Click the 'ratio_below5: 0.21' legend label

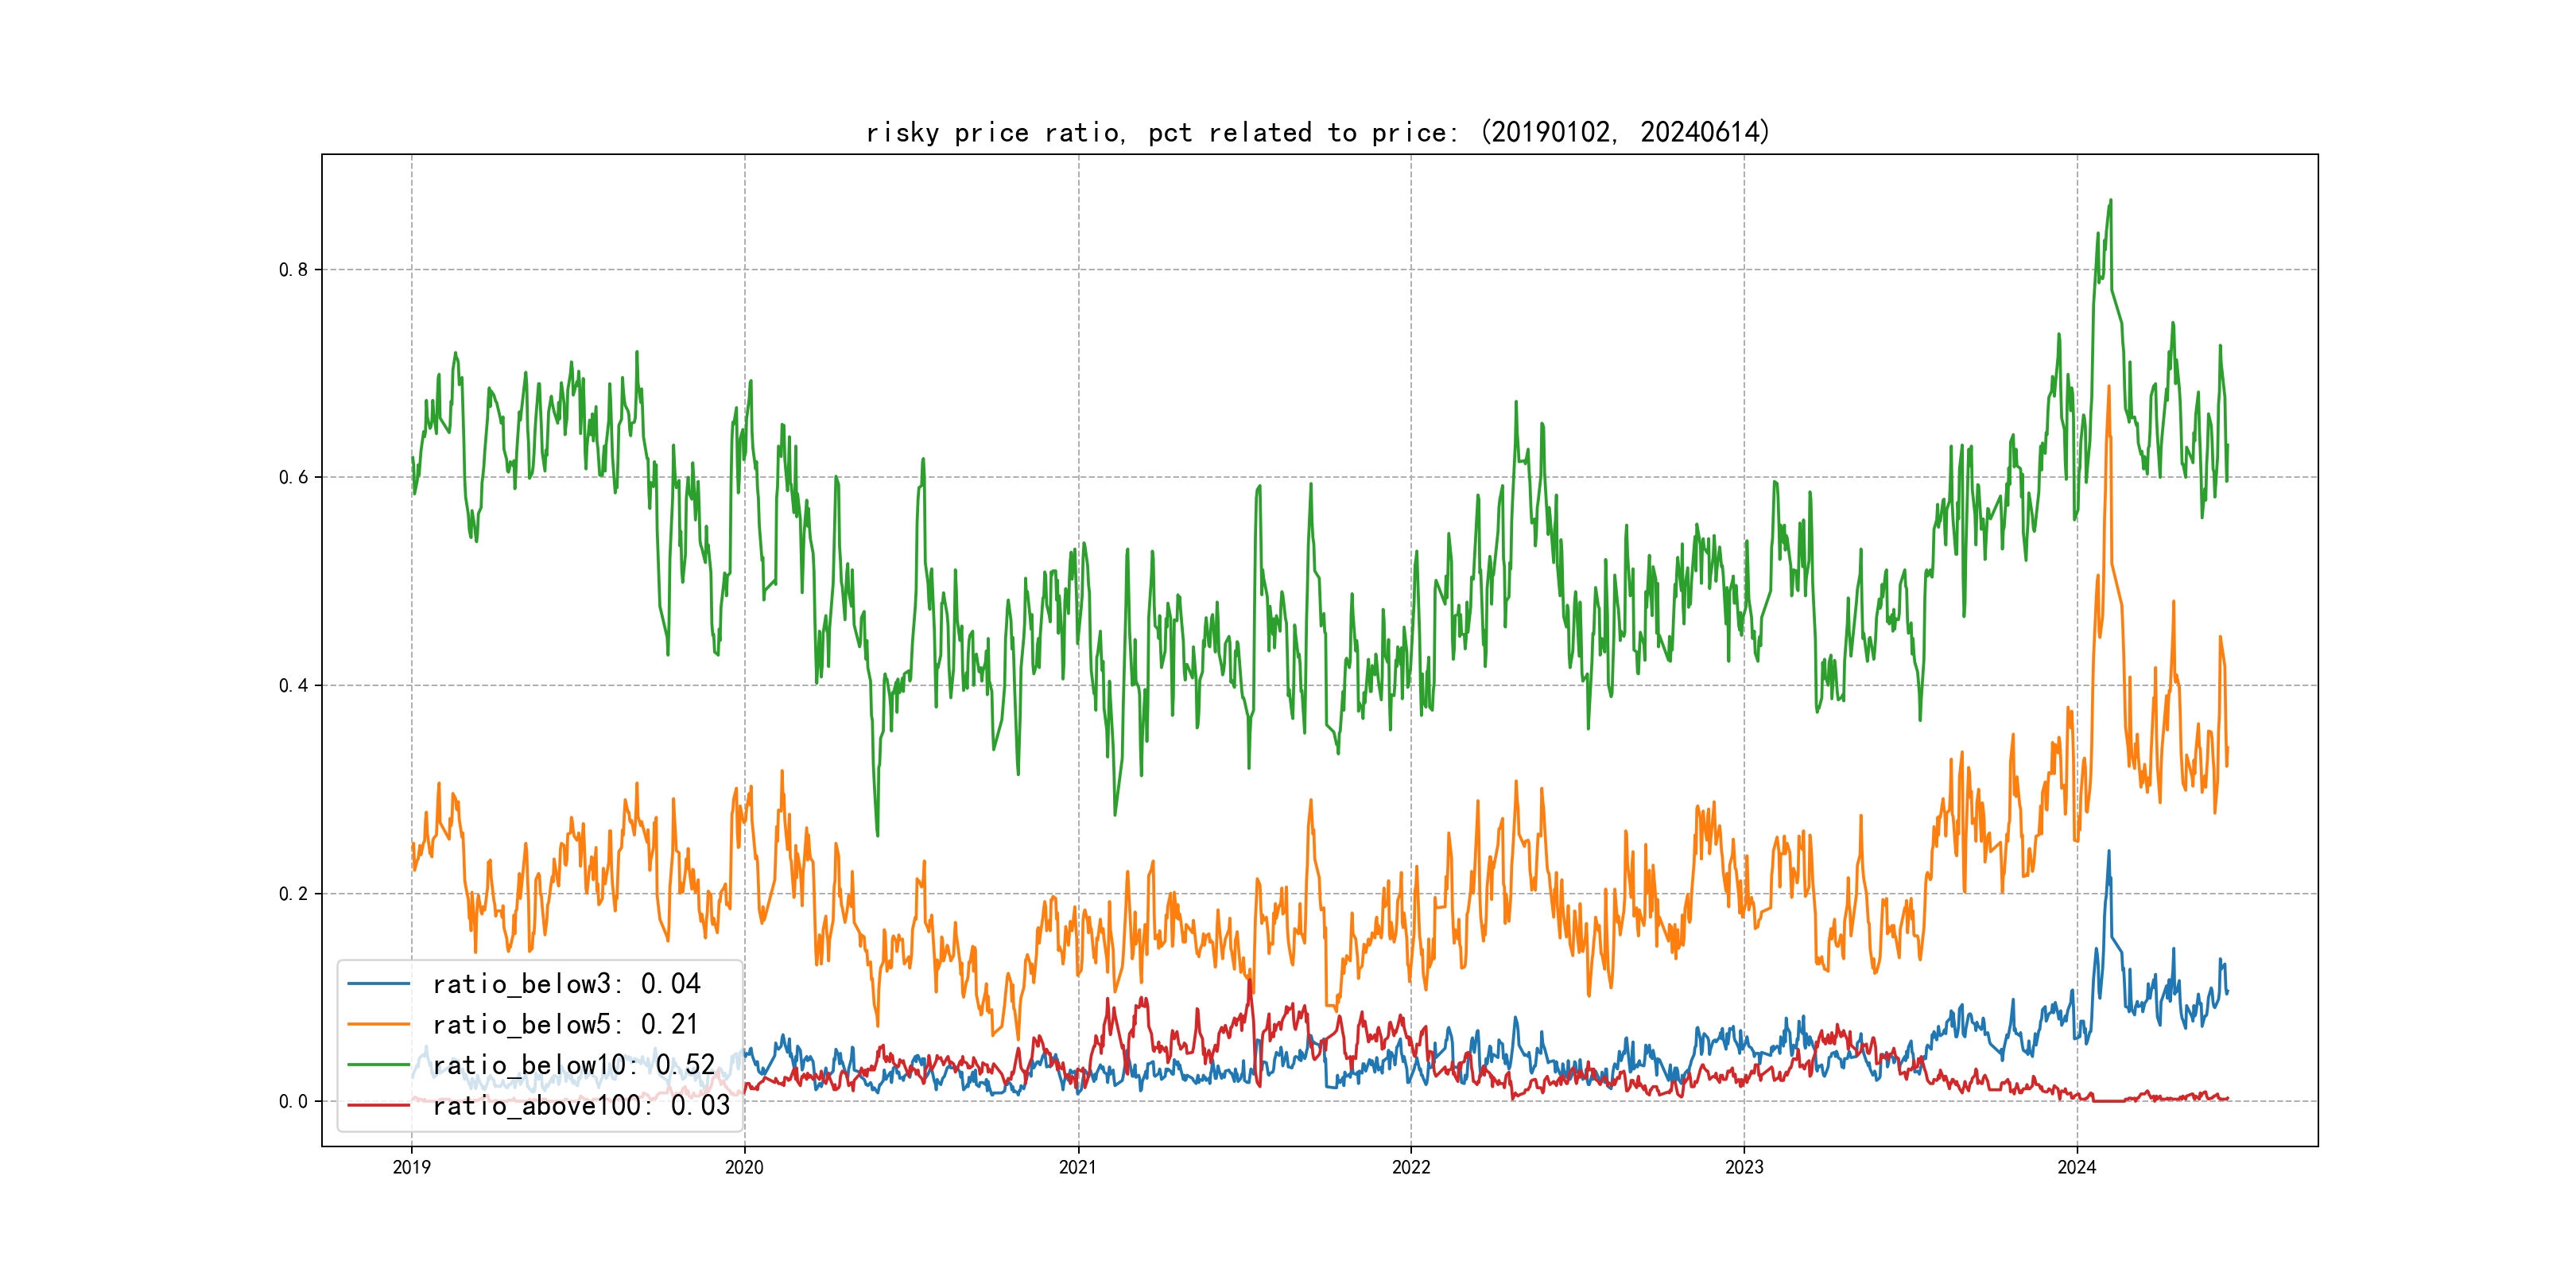(x=565, y=1024)
